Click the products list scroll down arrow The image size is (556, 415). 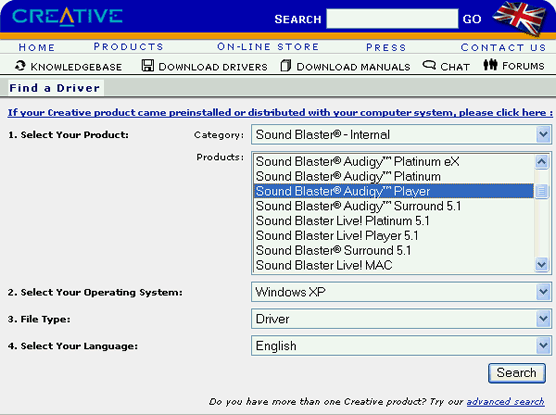541,265
